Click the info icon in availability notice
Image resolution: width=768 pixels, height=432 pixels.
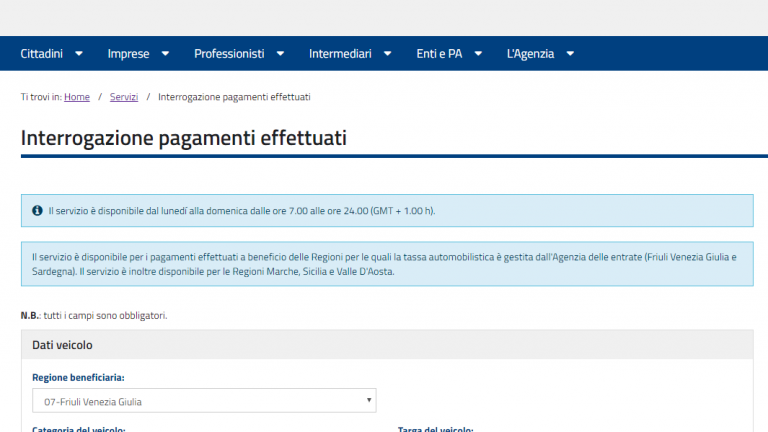[37, 211]
